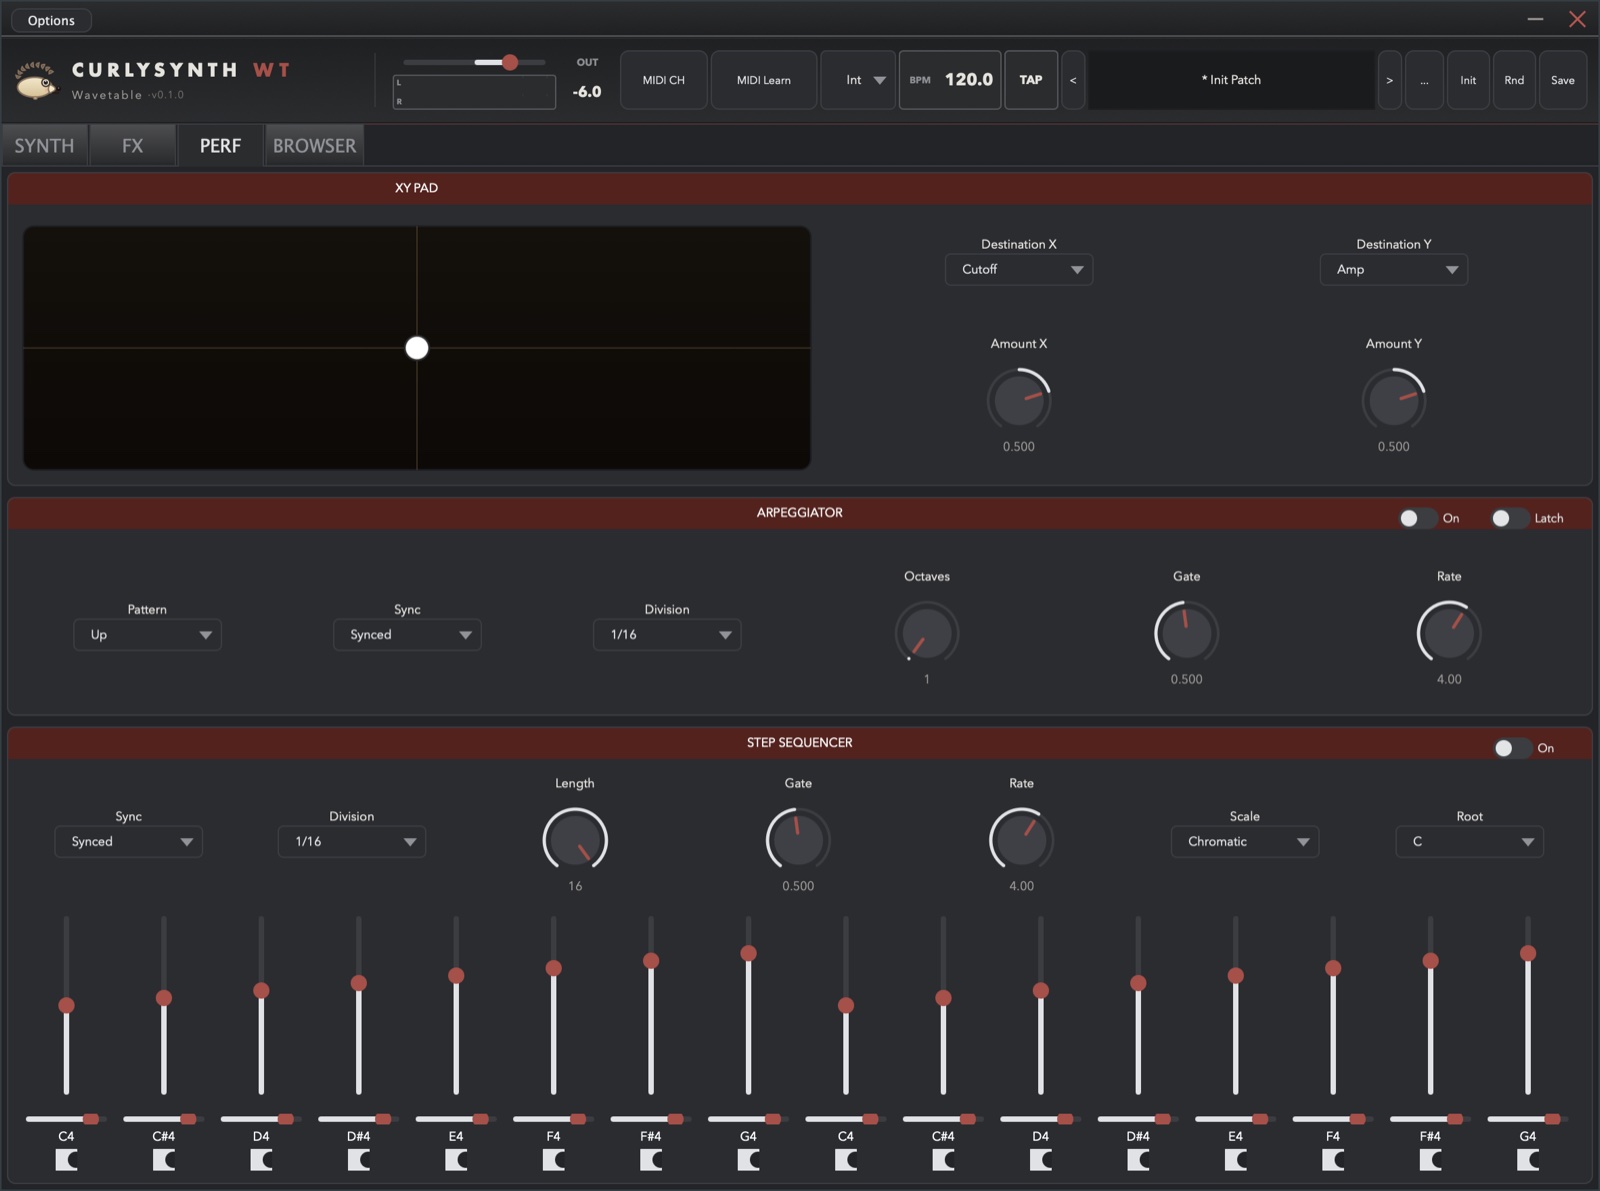Switch to the SYNTH tab

tap(44, 146)
